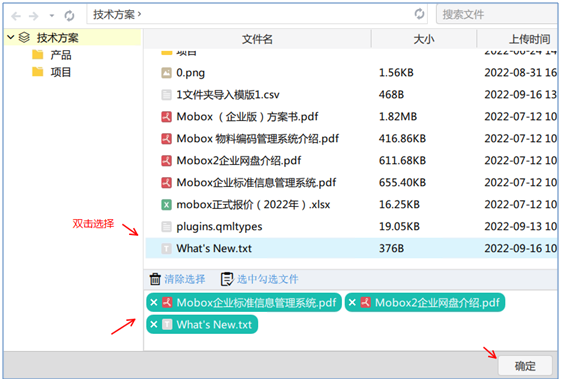The width and height of the screenshot is (564, 381).
Task: Select the 0.png image file icon
Action: coord(166,73)
